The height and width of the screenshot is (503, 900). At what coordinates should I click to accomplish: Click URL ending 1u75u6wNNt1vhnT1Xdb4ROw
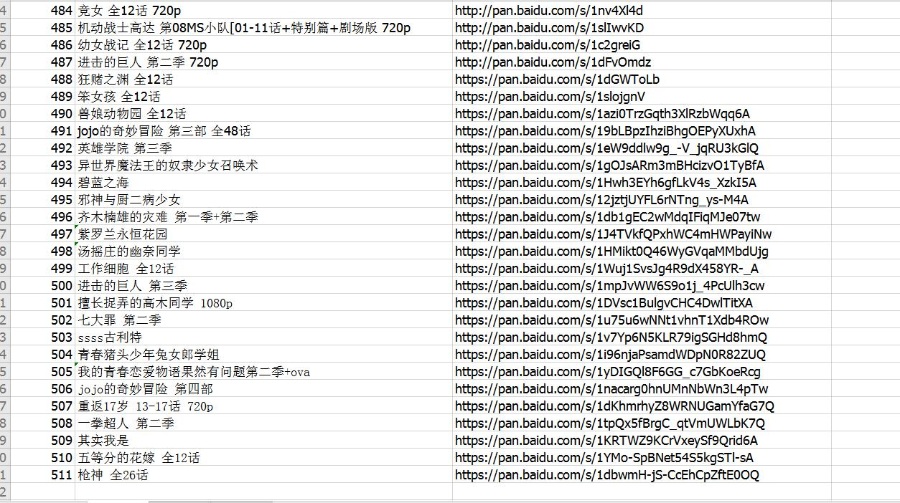pos(612,320)
